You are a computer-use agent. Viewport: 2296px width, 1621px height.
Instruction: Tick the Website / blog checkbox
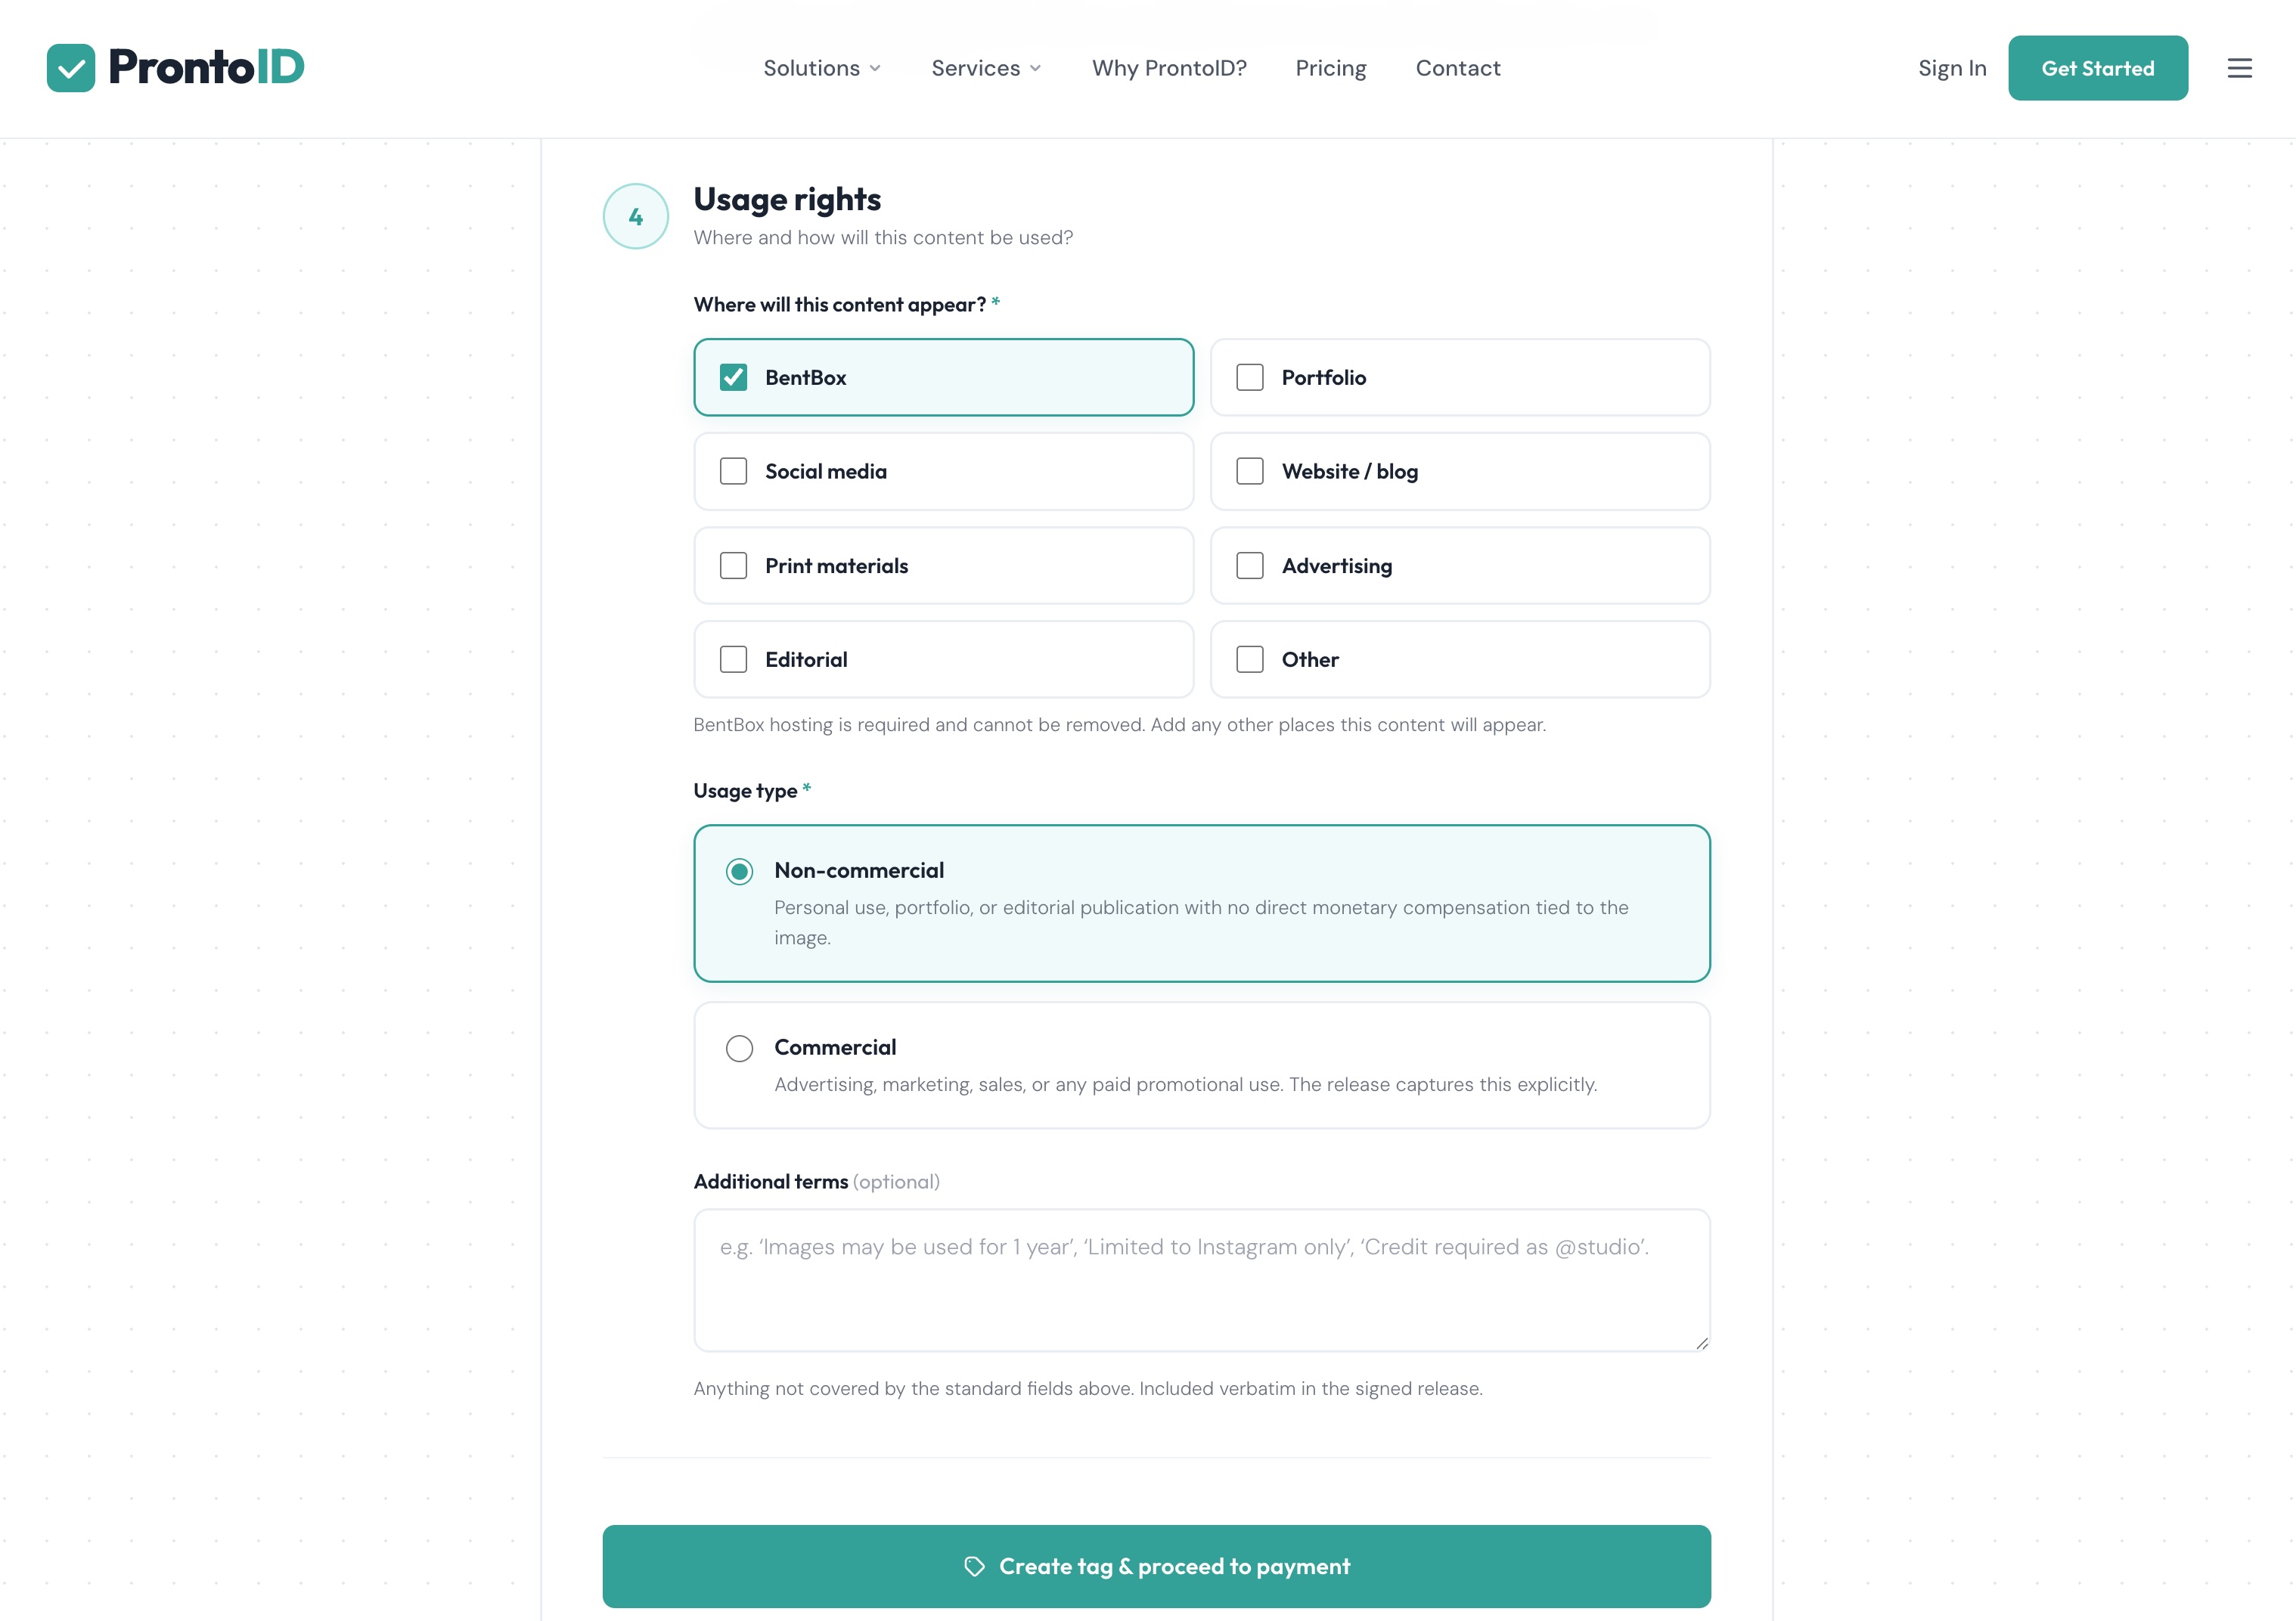point(1249,471)
